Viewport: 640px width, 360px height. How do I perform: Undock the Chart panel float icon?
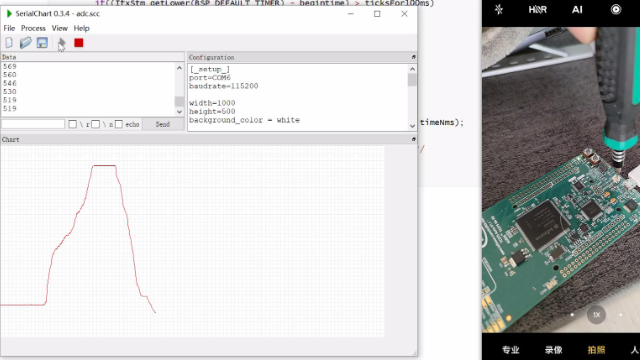click(x=413, y=139)
